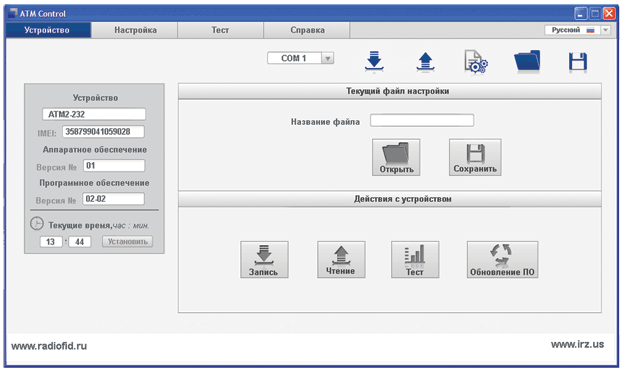Click the Запись button
This screenshot has width=620, height=372.
[264, 260]
